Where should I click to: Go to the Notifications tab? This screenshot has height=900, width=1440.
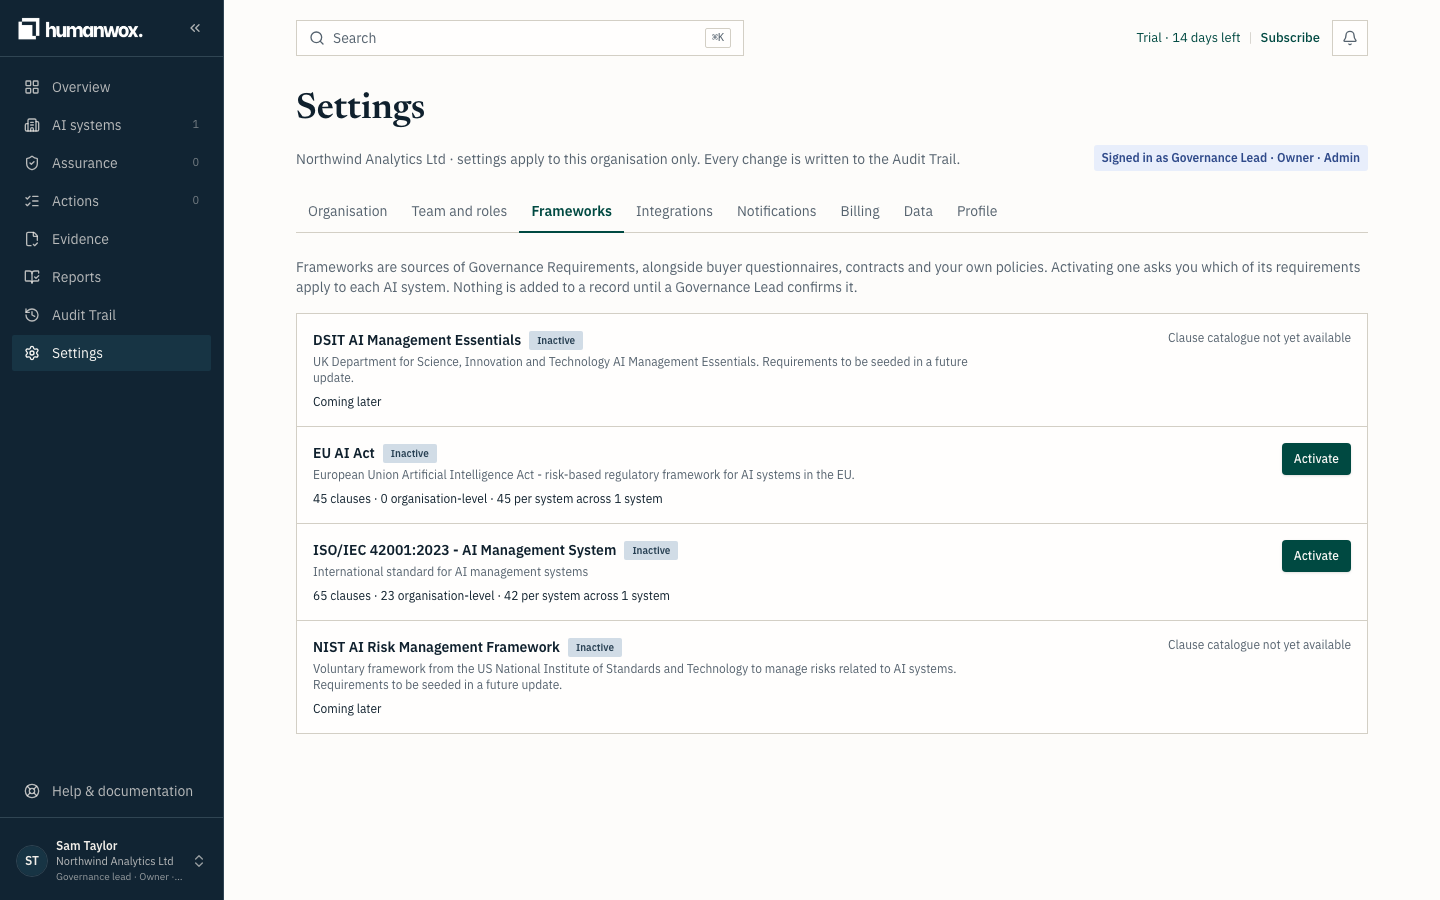click(776, 211)
